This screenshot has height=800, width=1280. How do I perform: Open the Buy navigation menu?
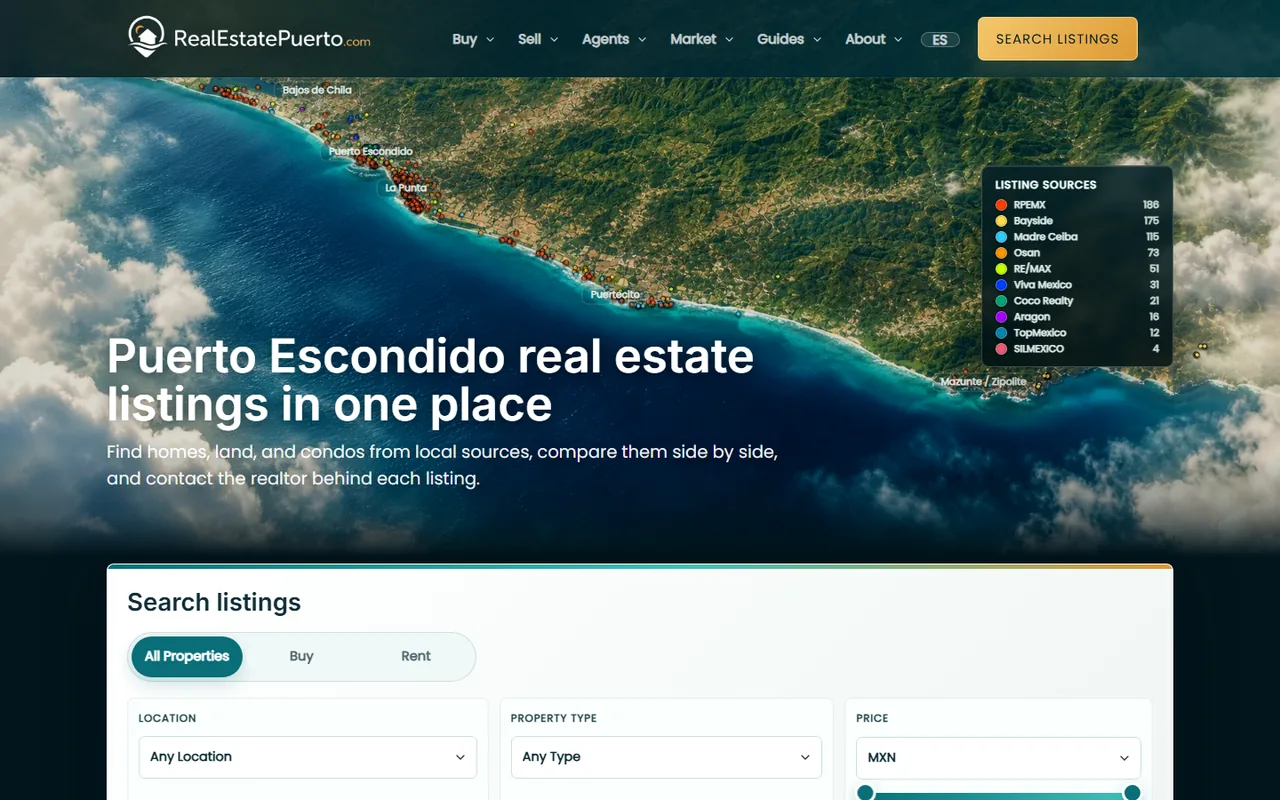pos(473,39)
